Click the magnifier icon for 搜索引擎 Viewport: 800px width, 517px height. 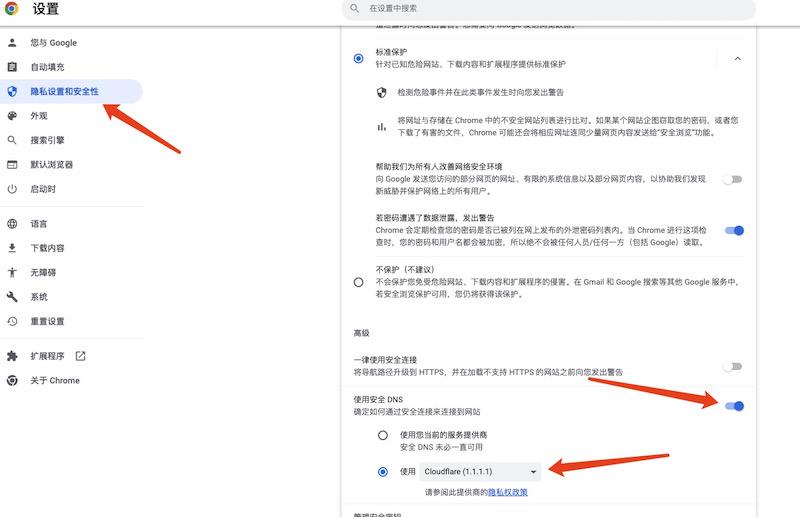[x=12, y=140]
